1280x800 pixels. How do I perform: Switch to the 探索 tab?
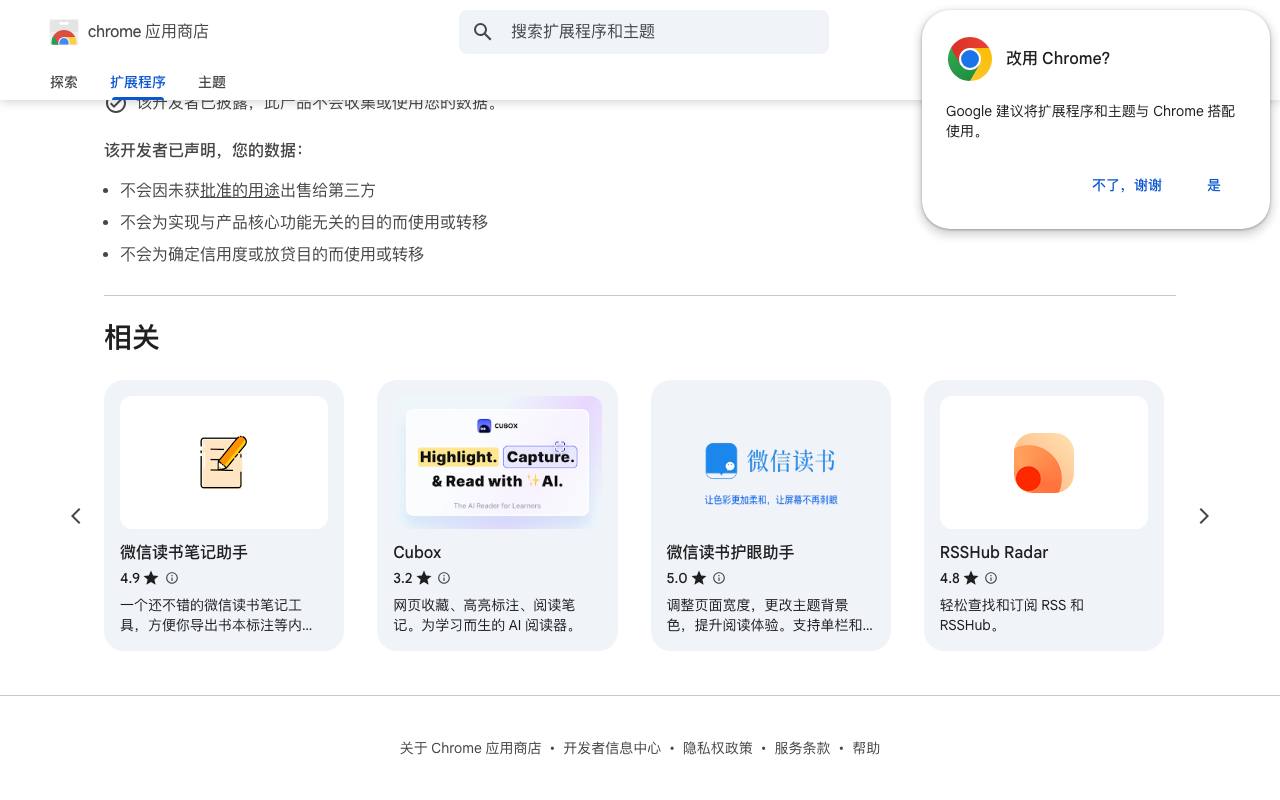(x=64, y=82)
